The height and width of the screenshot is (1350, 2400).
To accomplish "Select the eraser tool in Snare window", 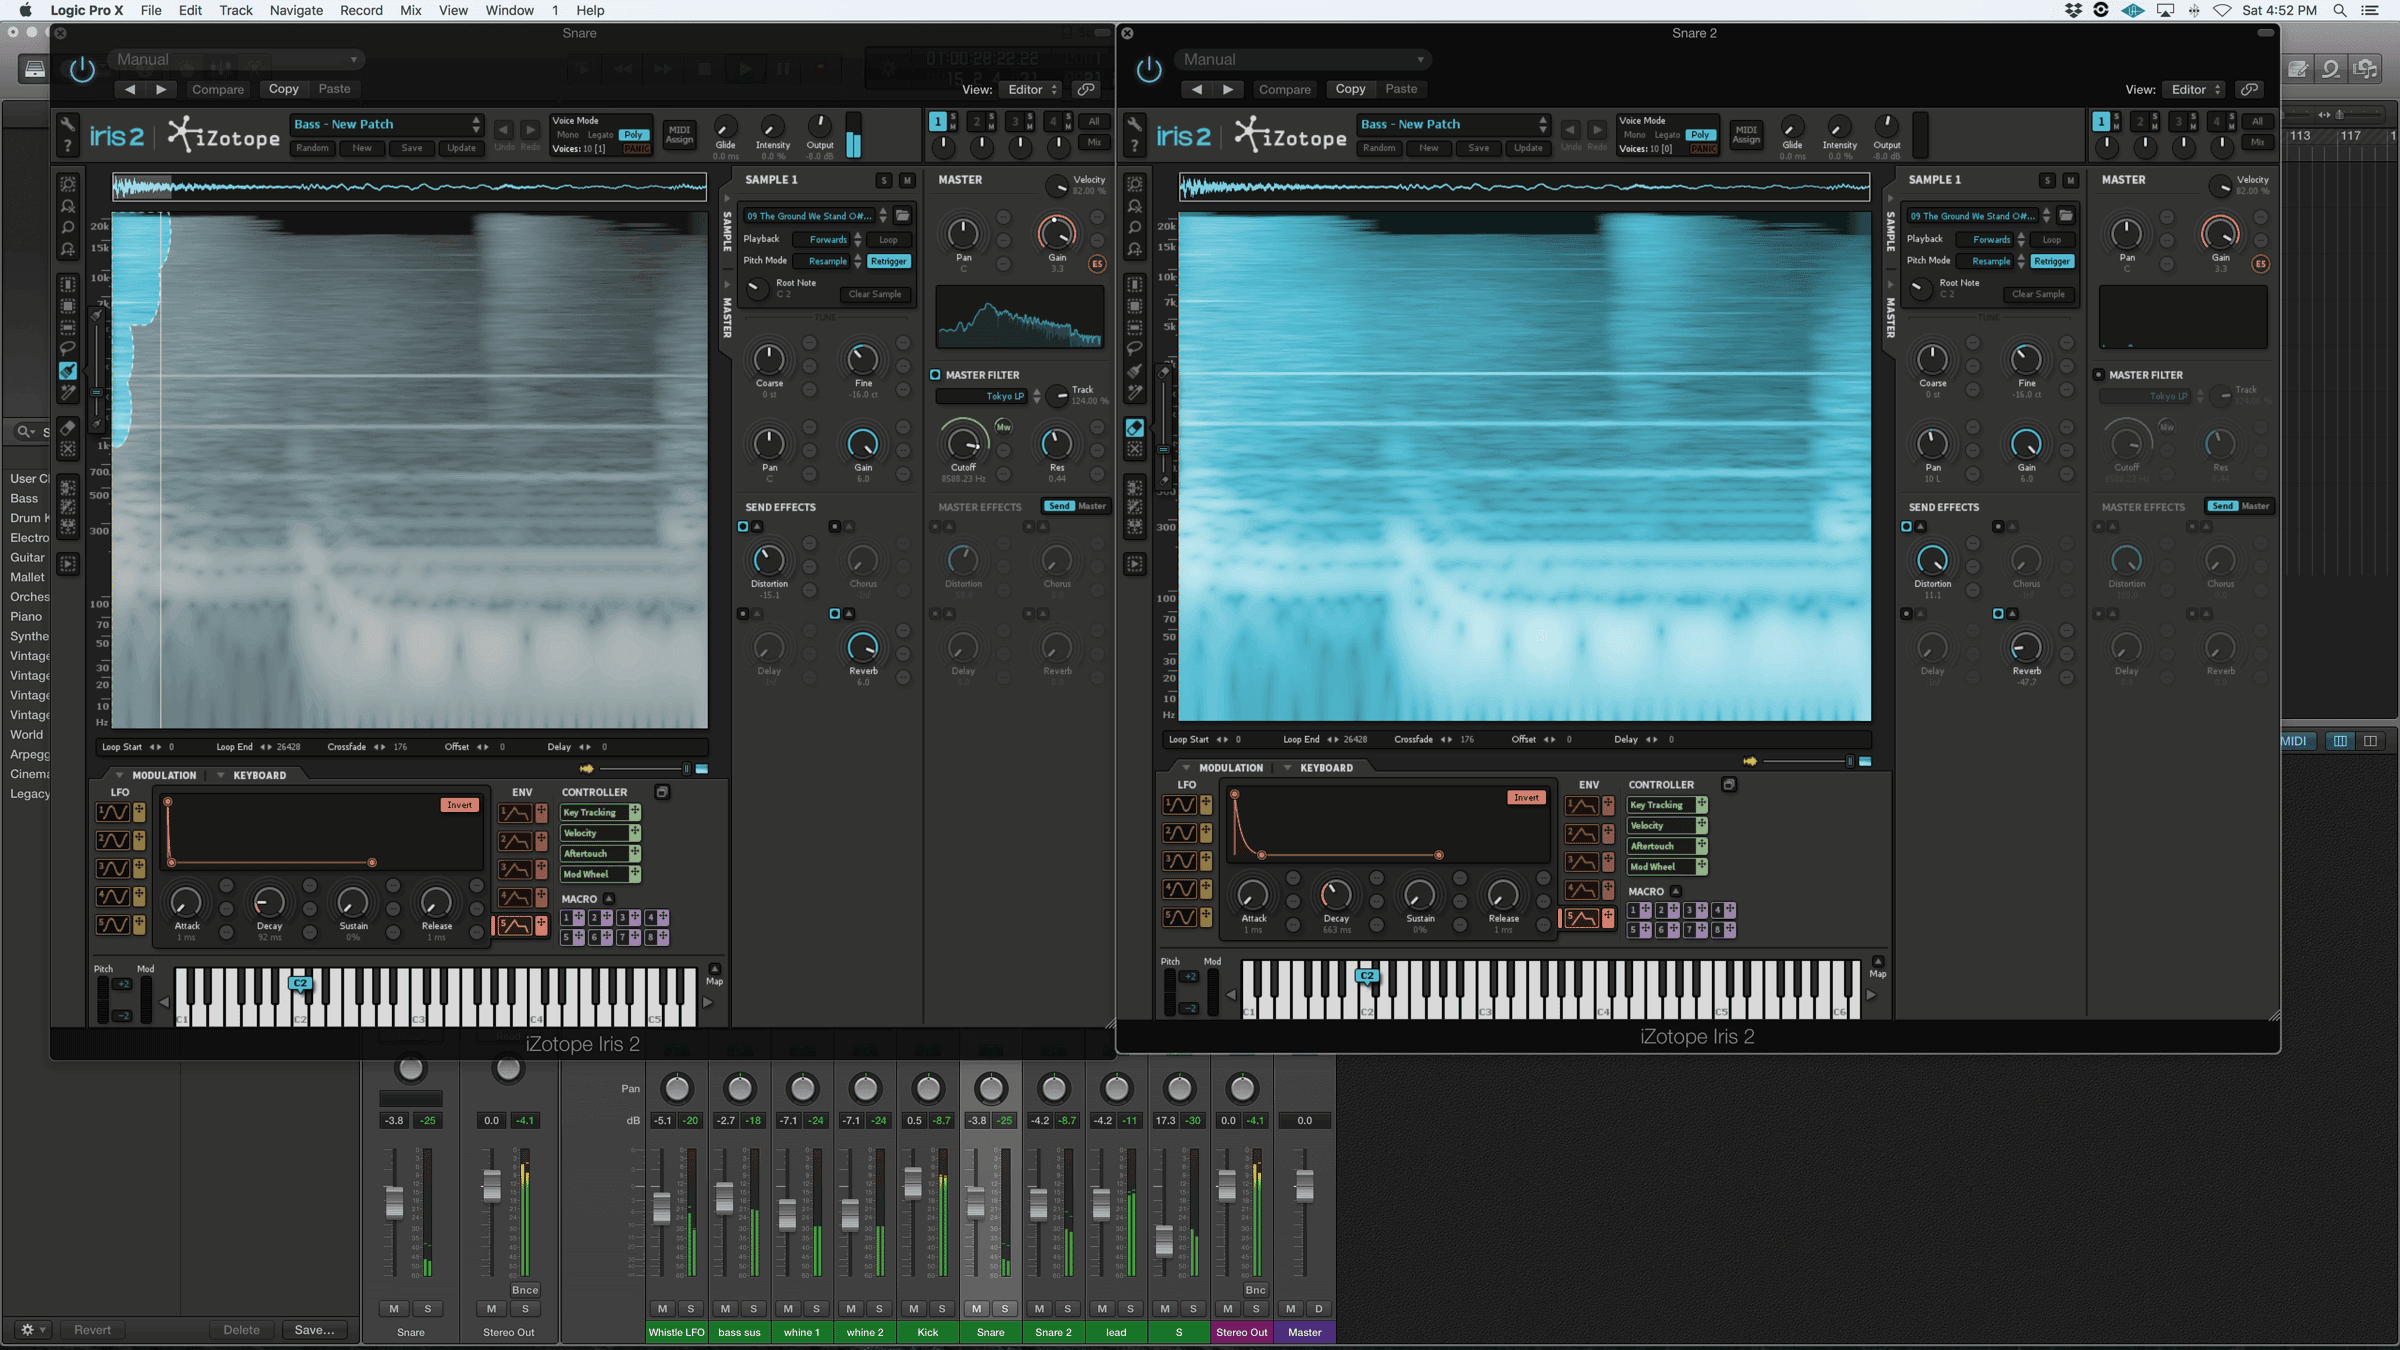I will (x=68, y=428).
